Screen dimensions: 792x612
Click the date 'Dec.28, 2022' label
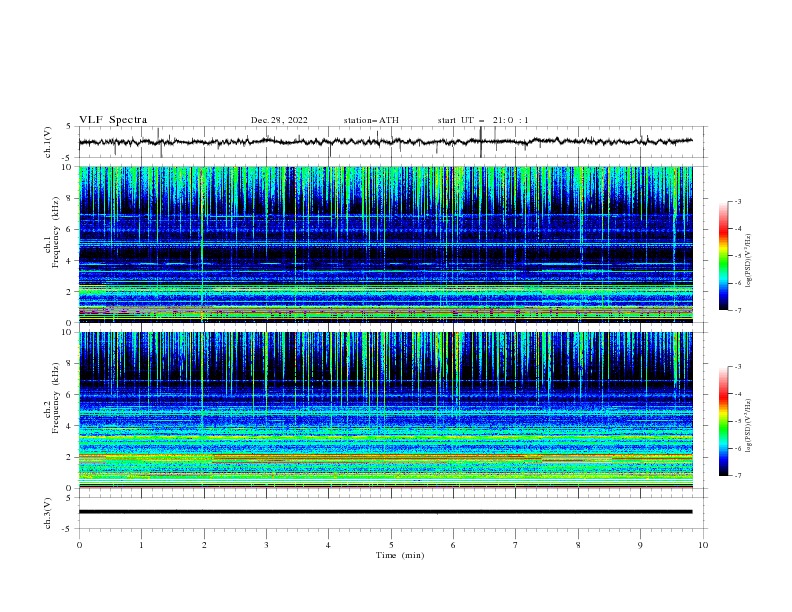click(x=279, y=120)
